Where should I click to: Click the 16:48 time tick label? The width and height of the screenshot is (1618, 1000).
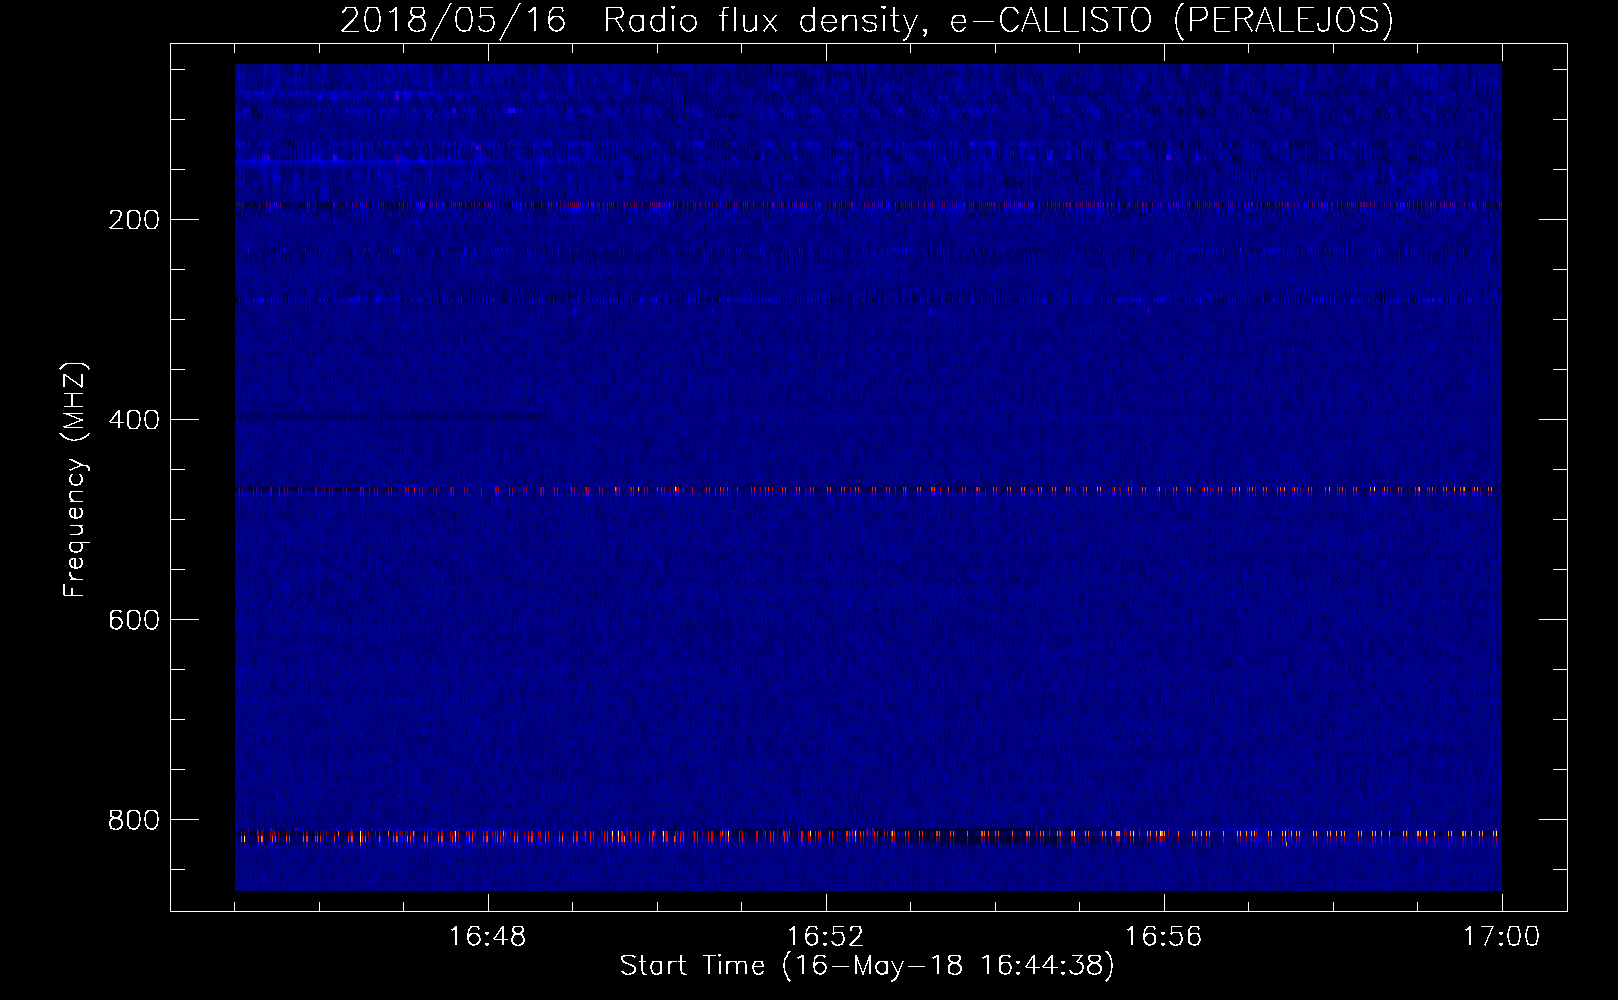pos(488,937)
